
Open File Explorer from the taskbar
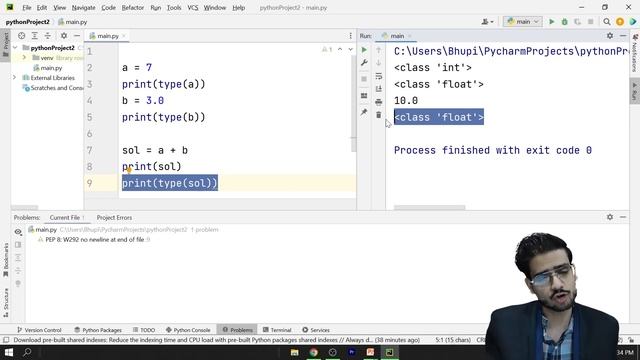point(294,352)
